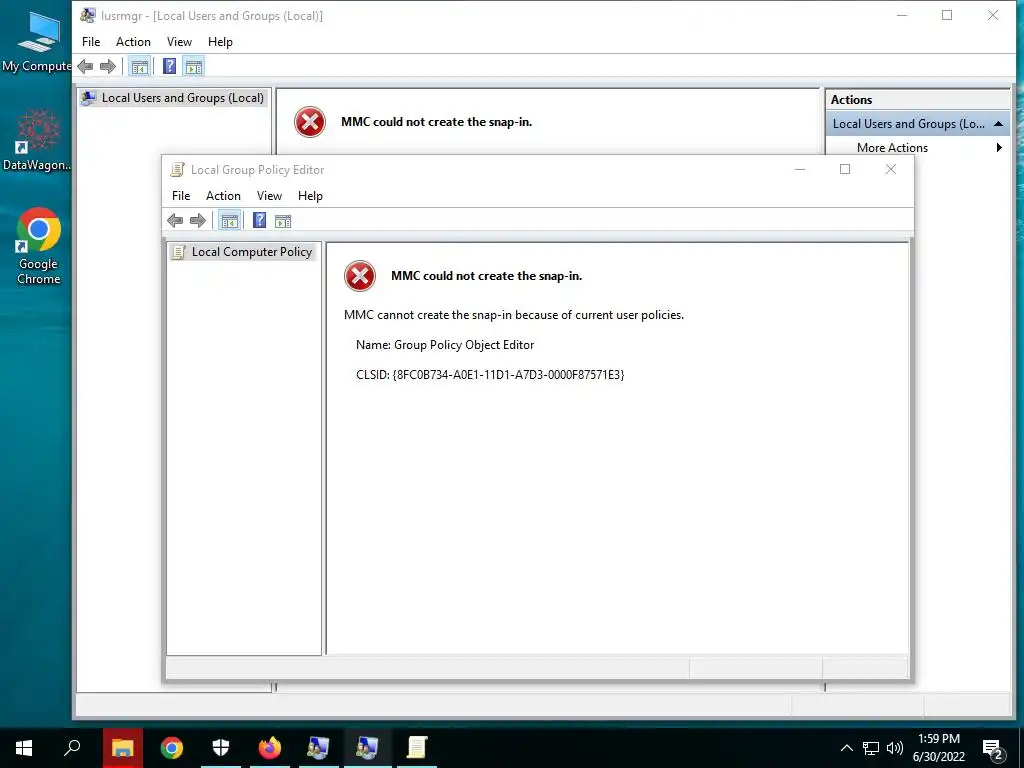Image resolution: width=1024 pixels, height=768 pixels.
Task: Open Google Chrome desktop shortcut
Action: (39, 246)
